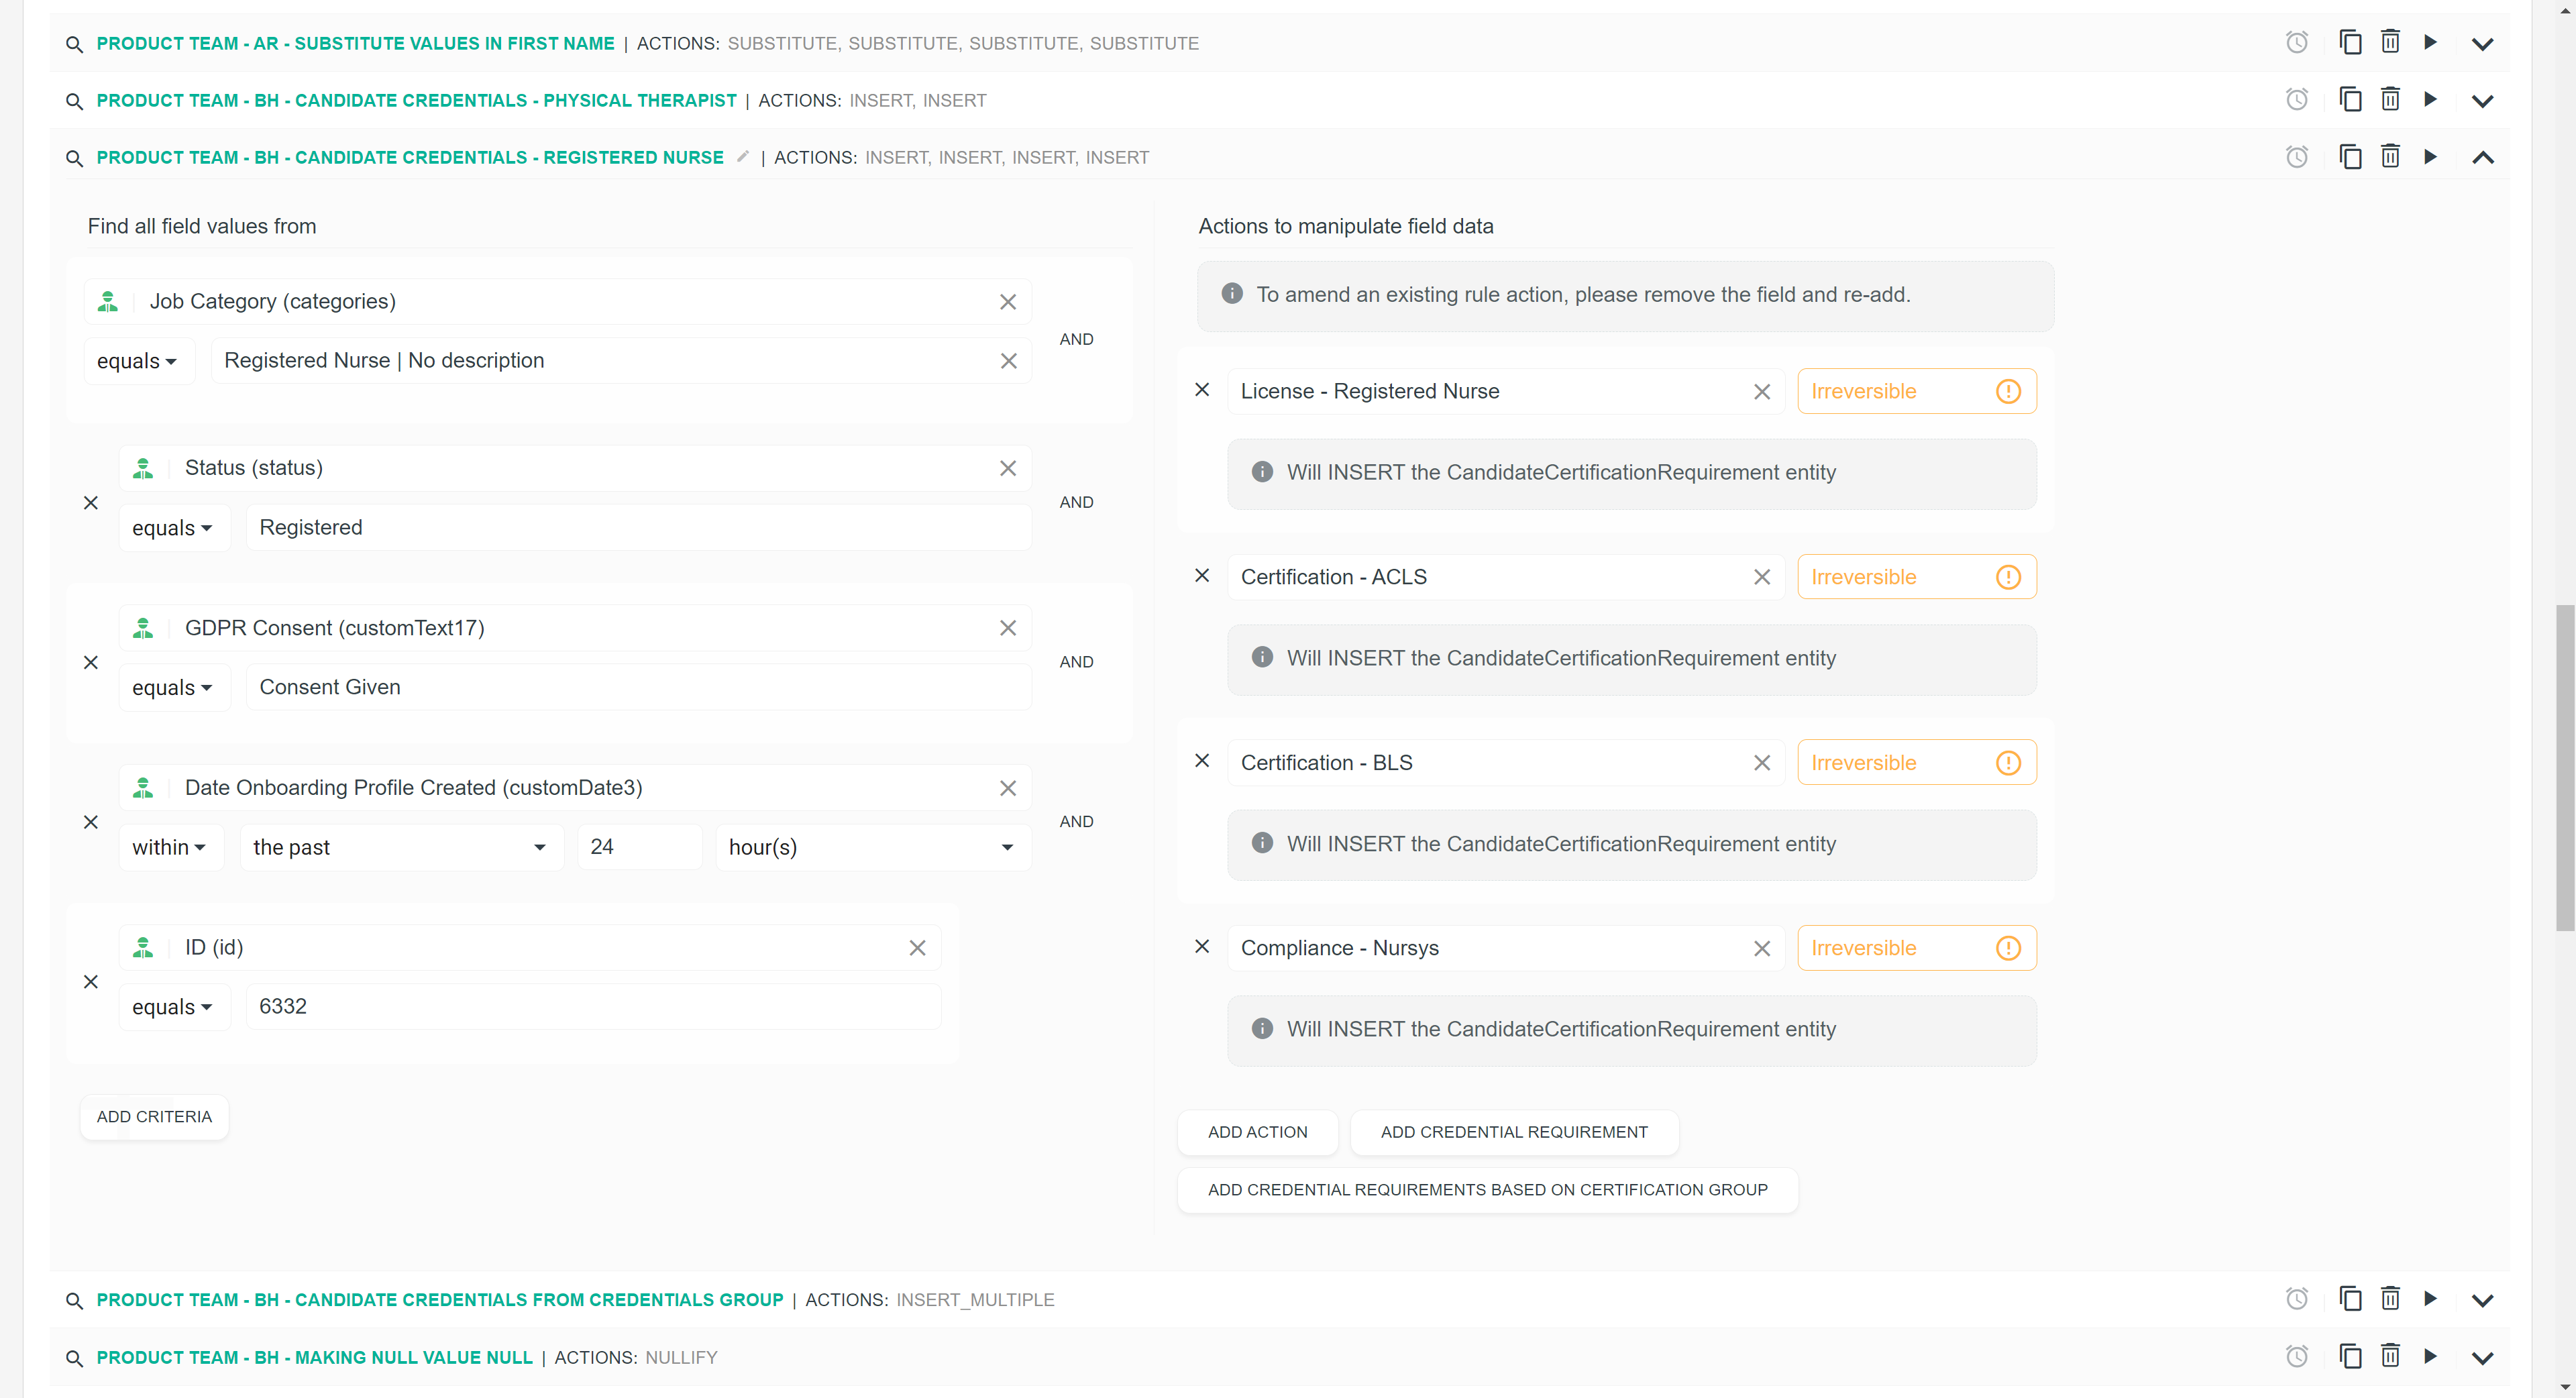2576x1398 pixels.
Task: Expand the Credentials From Credentials Group rule
Action: [2483, 1301]
